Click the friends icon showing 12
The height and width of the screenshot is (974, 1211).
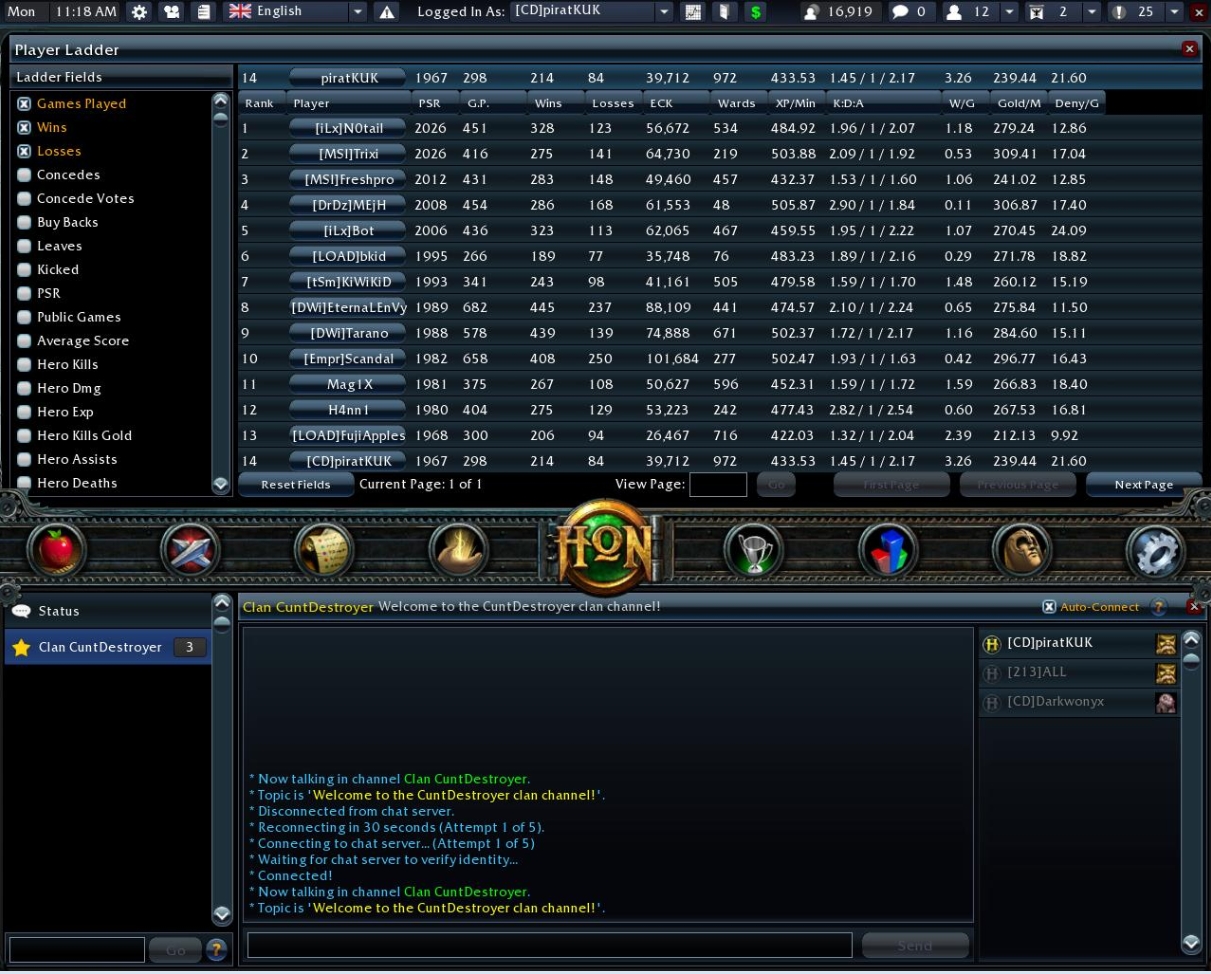(x=954, y=12)
